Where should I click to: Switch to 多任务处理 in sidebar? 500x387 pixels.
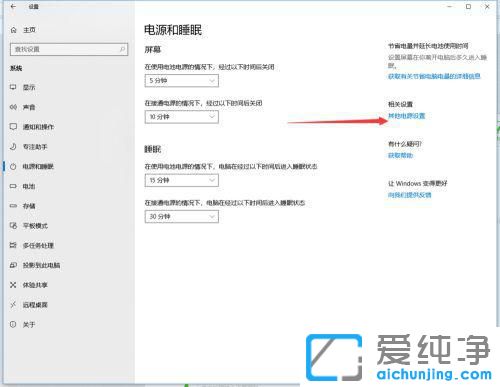(x=38, y=246)
